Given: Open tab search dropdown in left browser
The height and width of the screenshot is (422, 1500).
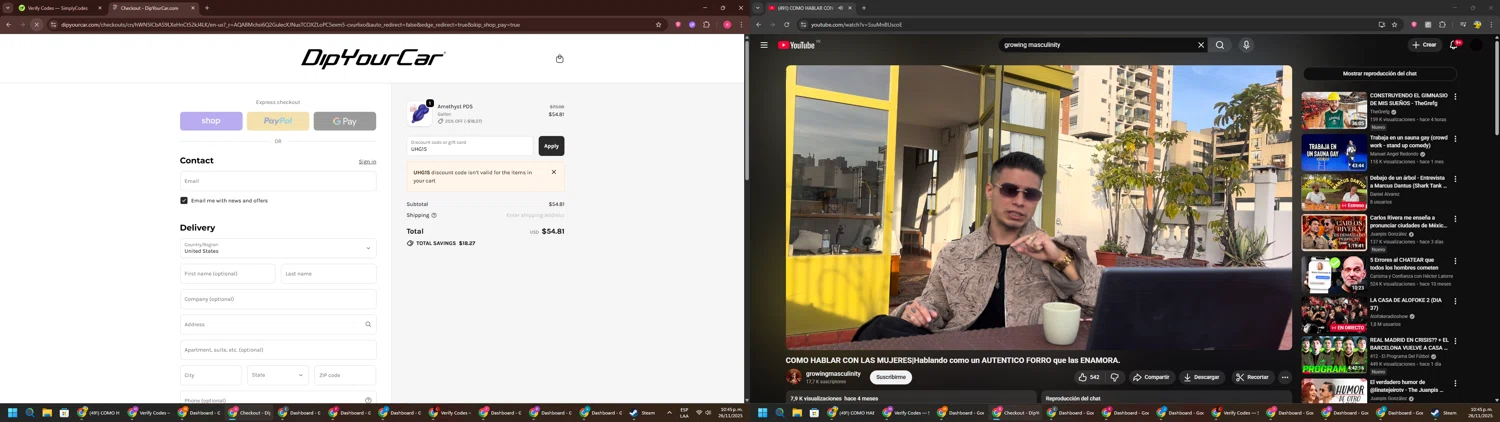Looking at the screenshot, I should point(7,8).
